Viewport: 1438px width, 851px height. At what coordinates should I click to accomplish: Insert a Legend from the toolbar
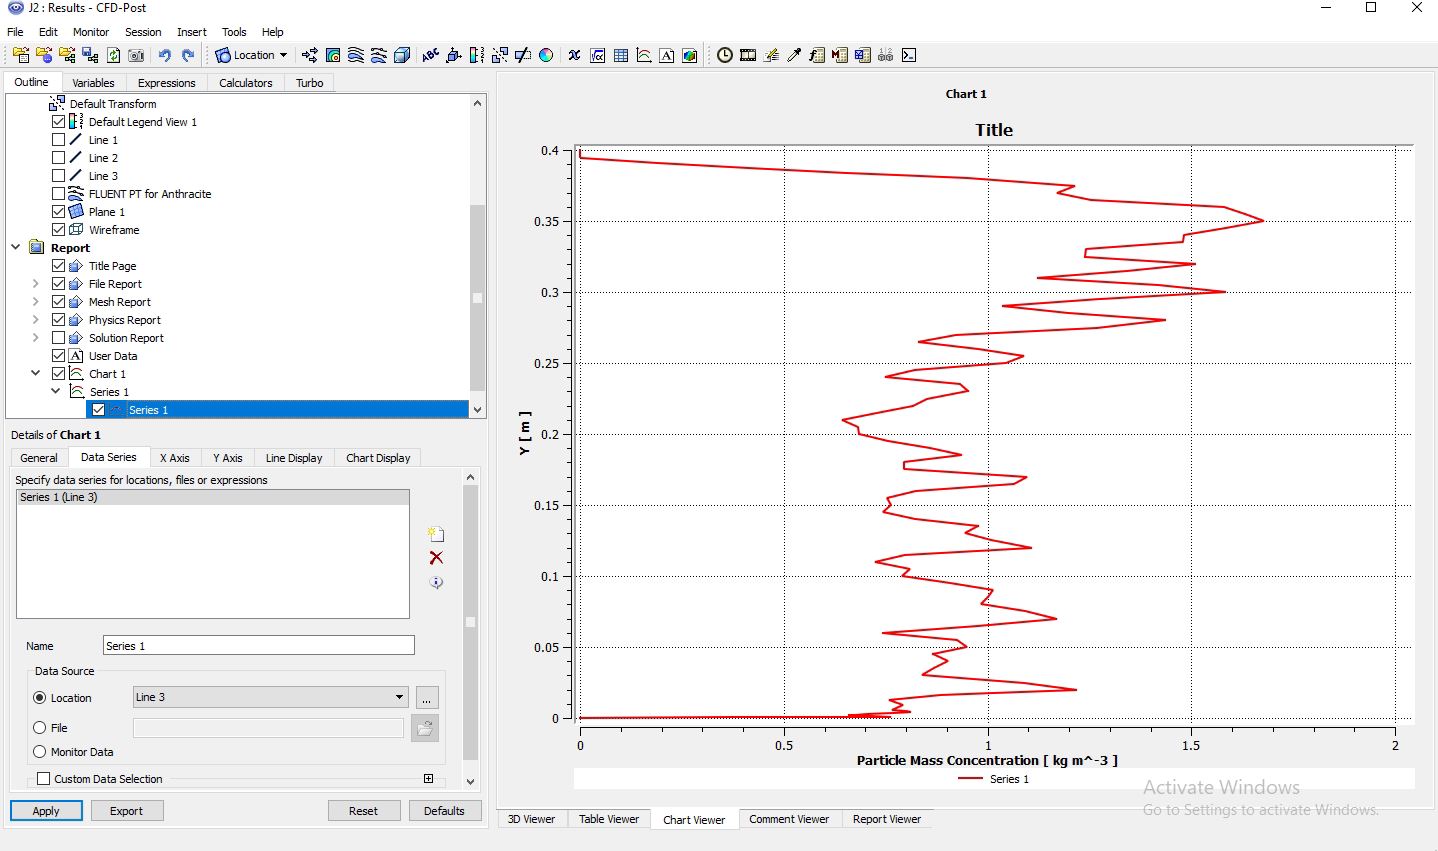pyautogui.click(x=477, y=55)
